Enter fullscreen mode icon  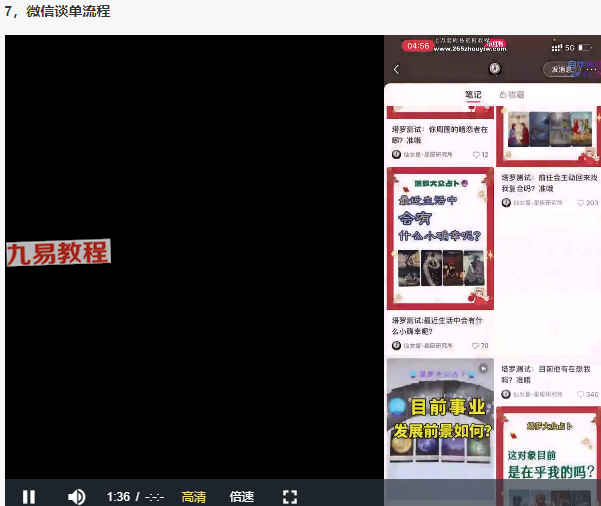(x=290, y=497)
